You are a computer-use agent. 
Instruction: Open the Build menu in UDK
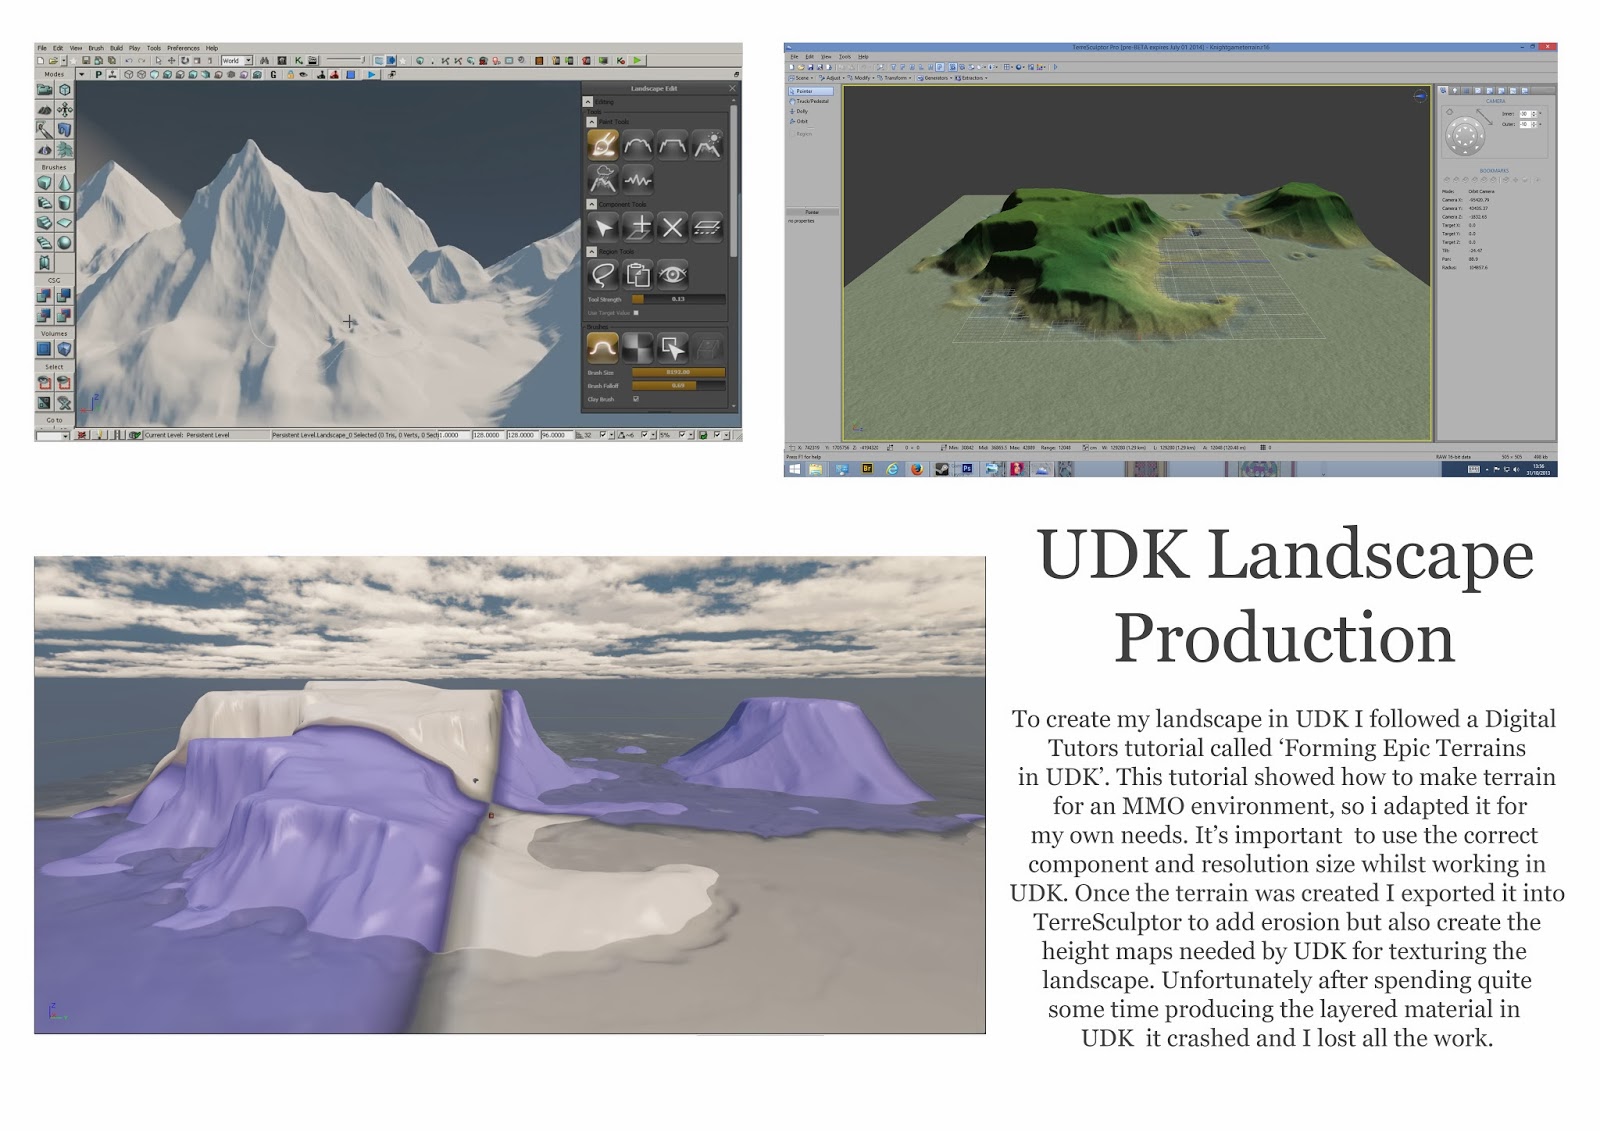coord(116,48)
